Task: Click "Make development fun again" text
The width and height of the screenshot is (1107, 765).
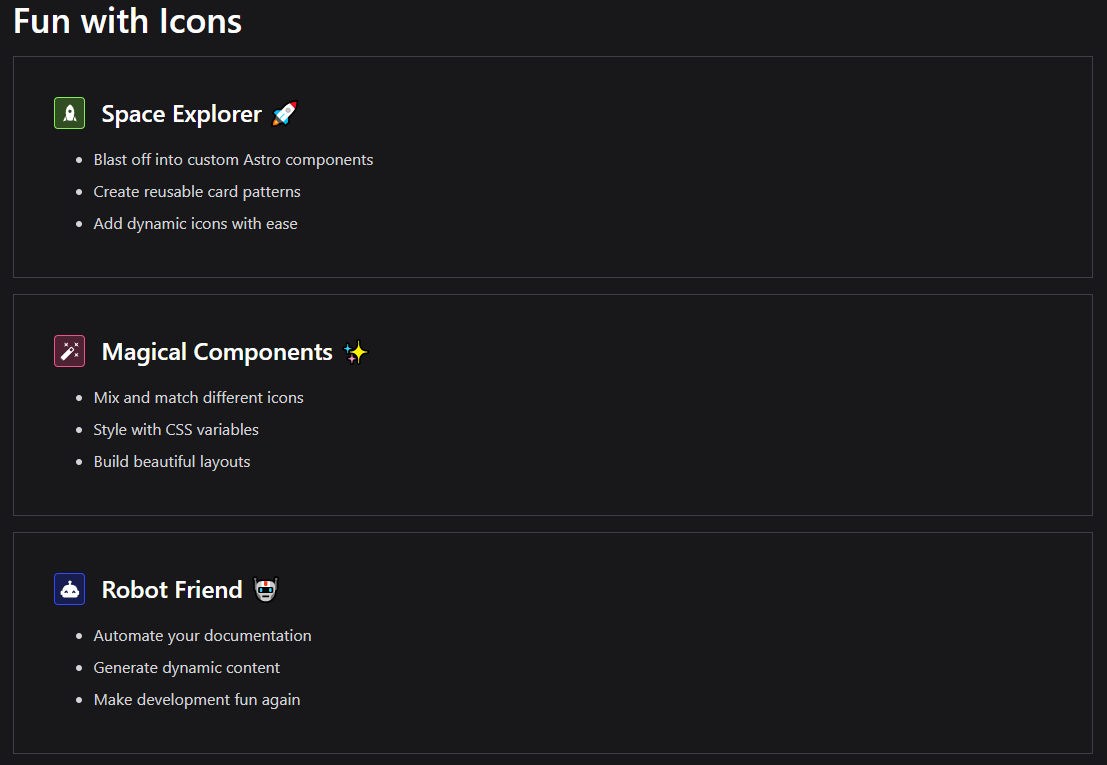Action: (x=197, y=700)
